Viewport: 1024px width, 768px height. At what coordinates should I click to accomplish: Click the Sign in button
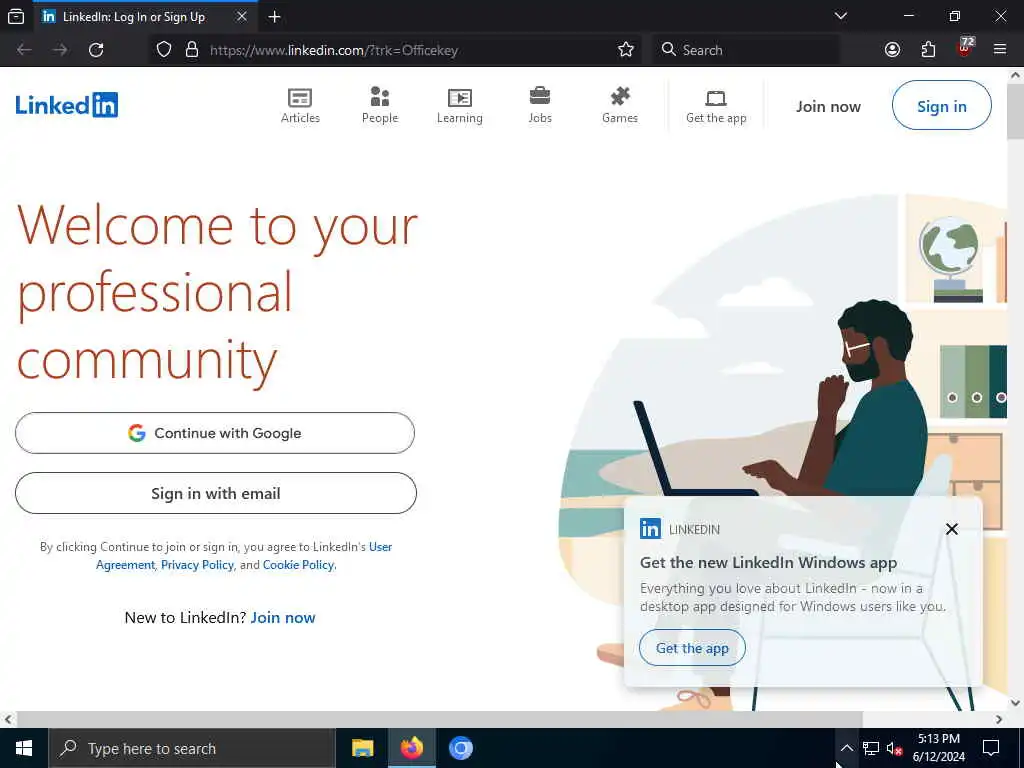[941, 106]
